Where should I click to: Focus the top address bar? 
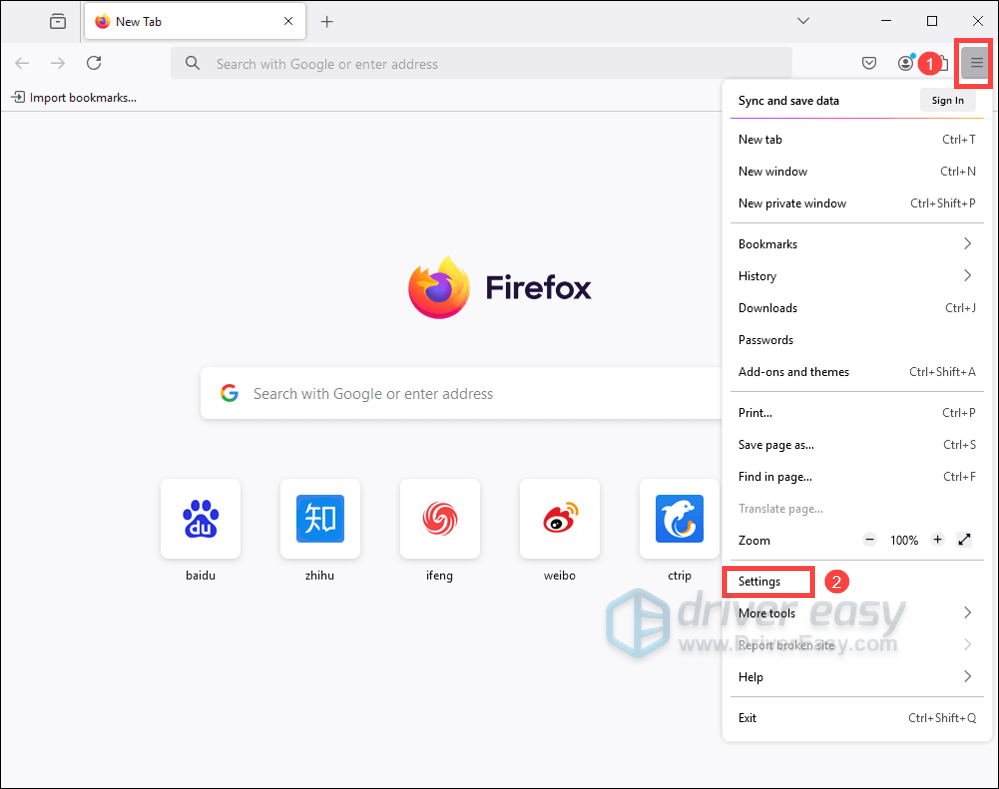click(481, 63)
